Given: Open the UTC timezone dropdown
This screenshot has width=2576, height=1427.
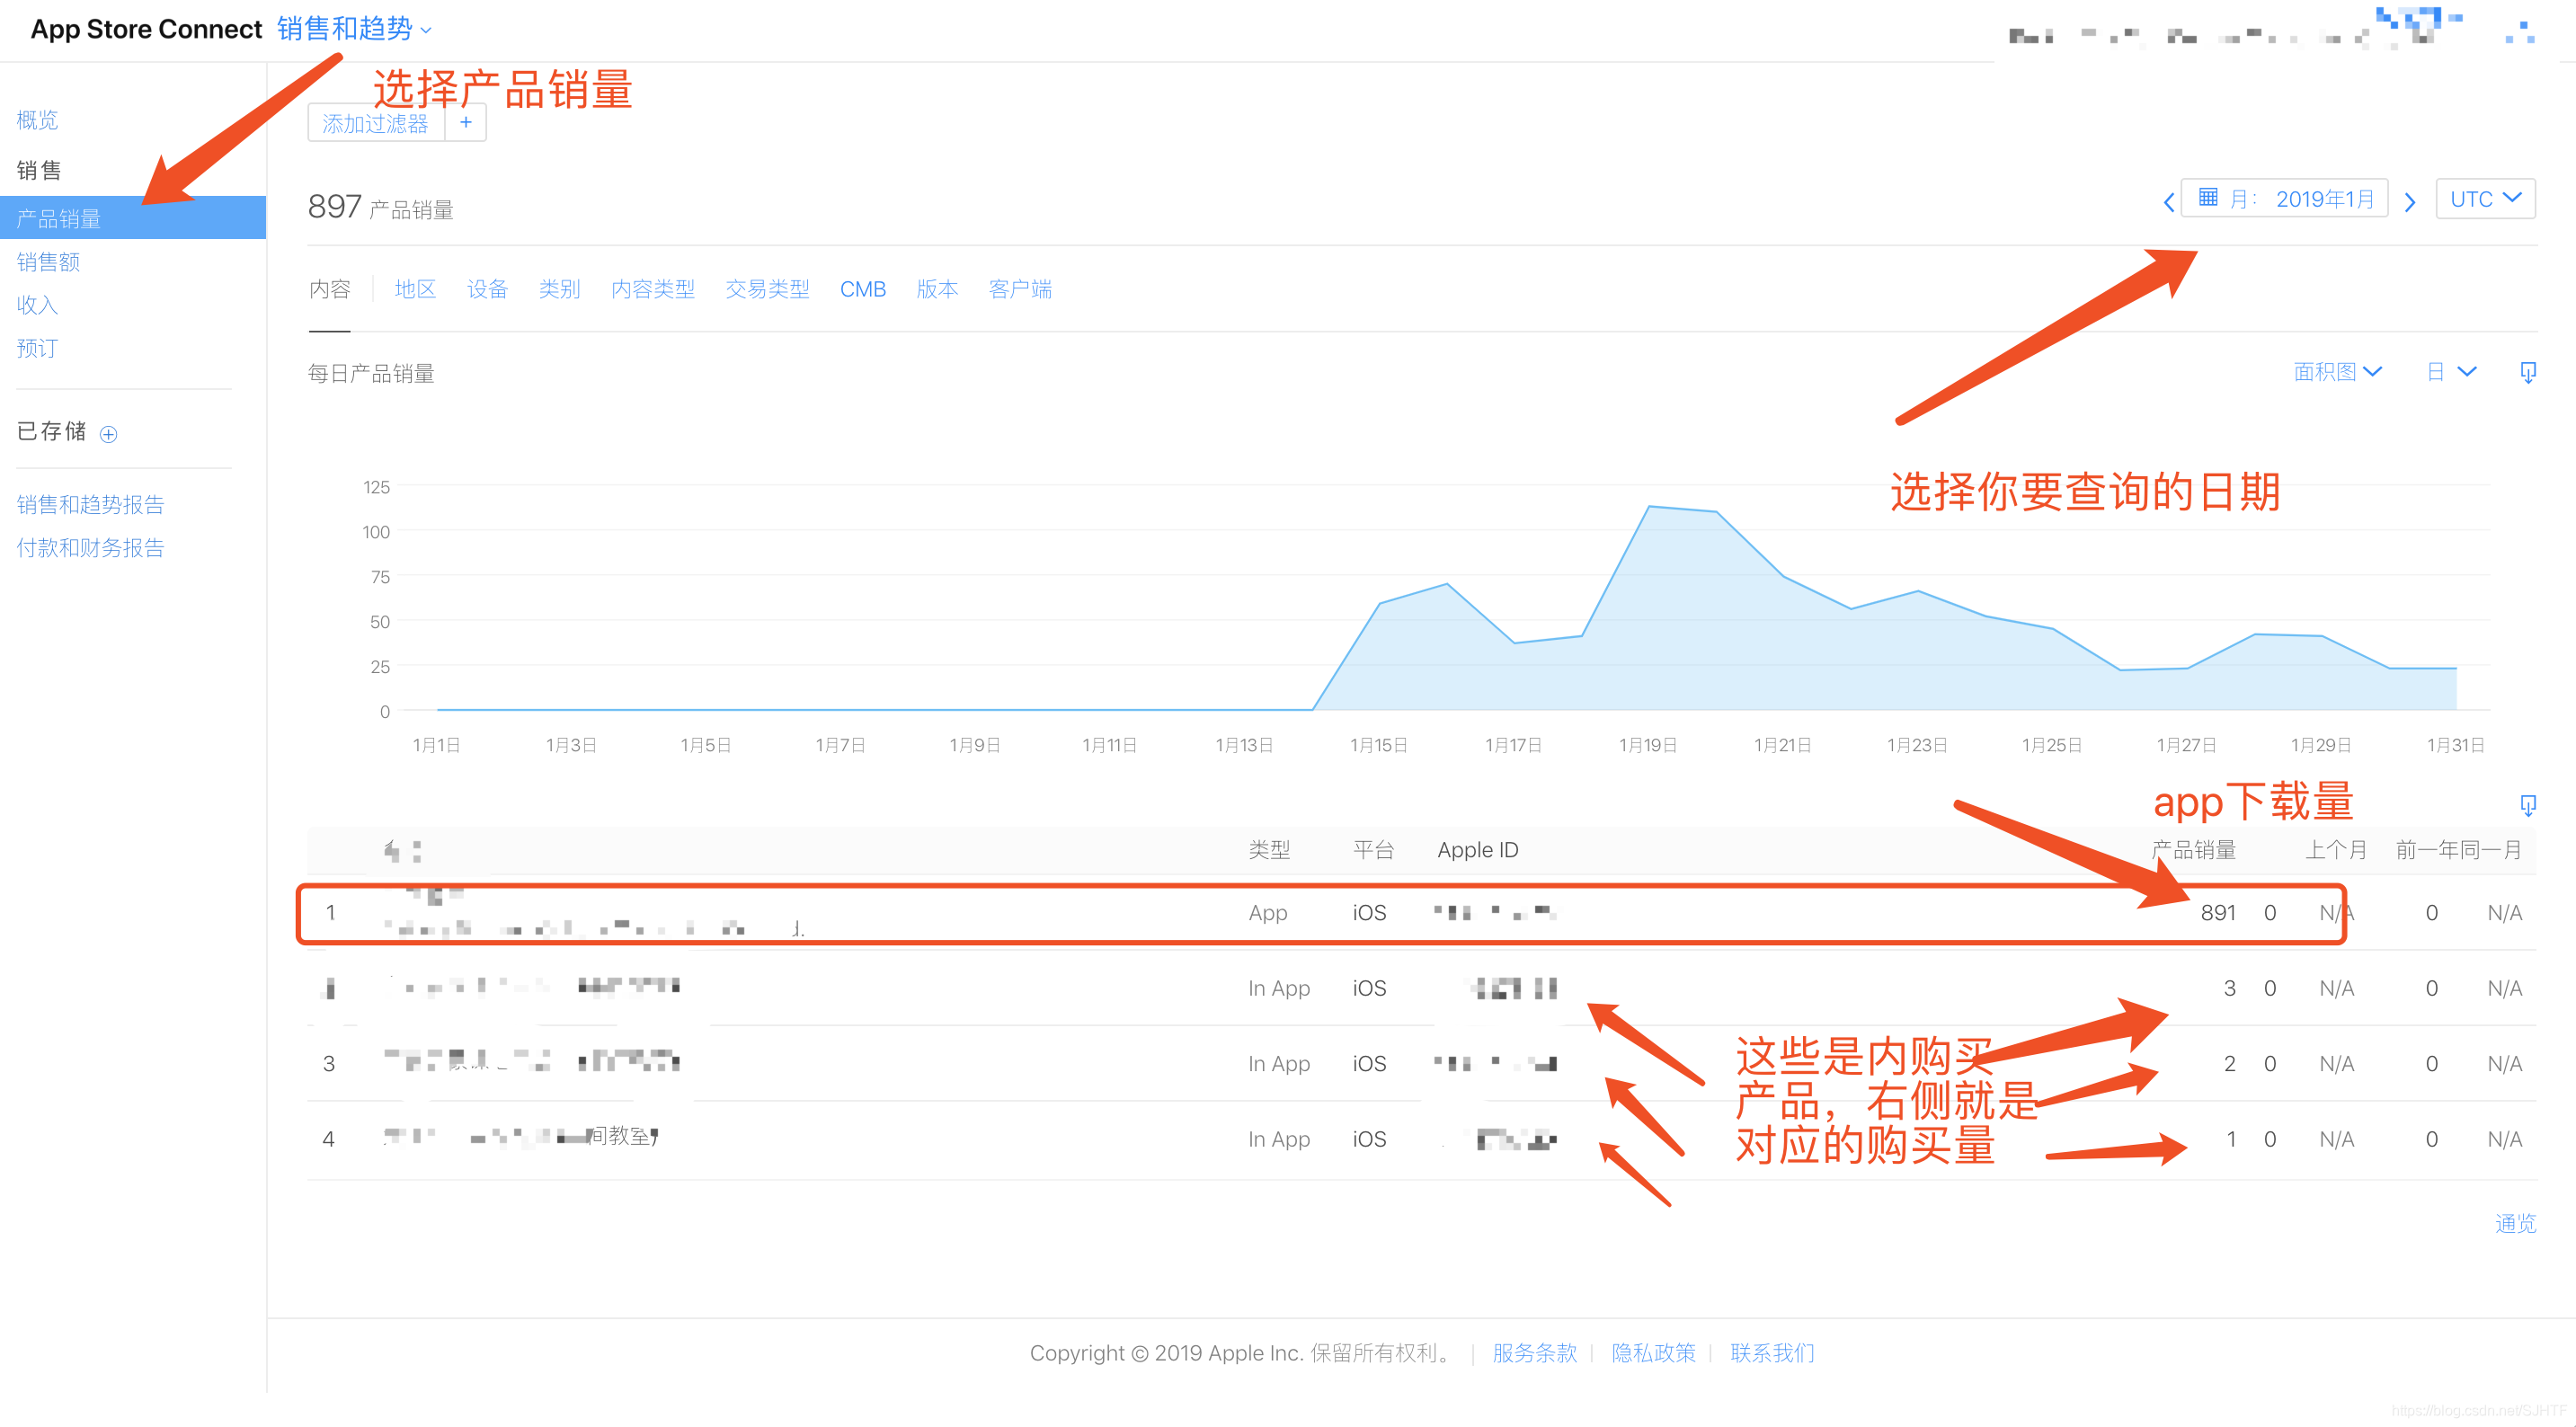Looking at the screenshot, I should click(x=2484, y=198).
